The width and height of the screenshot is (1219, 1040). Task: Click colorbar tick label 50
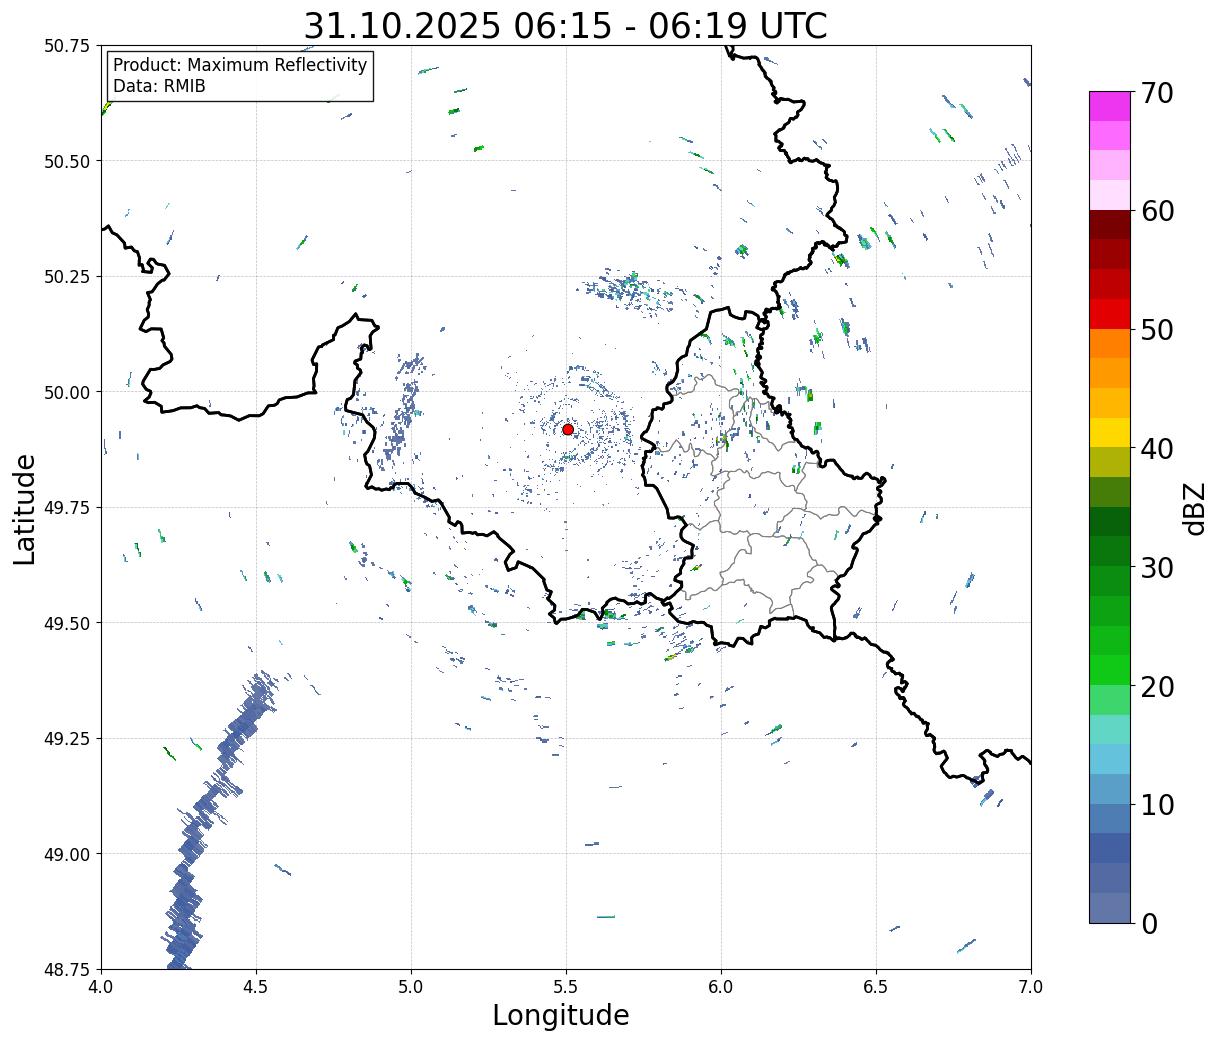pyautogui.click(x=1156, y=330)
